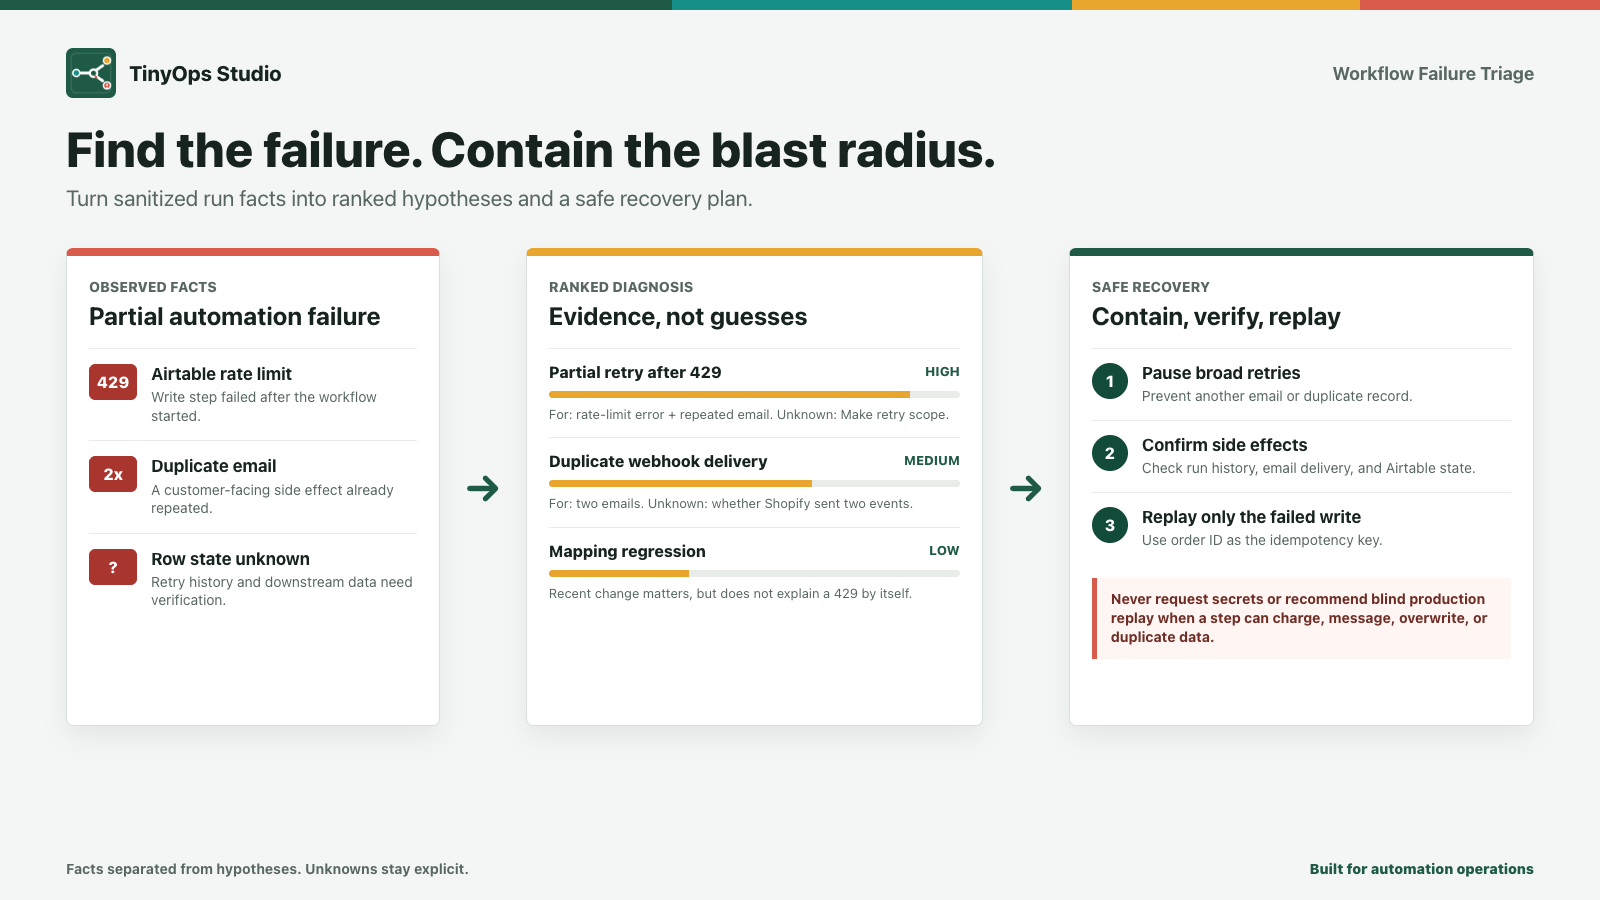Select the Replay only the failed write title
1600x900 pixels.
pyautogui.click(x=1251, y=517)
